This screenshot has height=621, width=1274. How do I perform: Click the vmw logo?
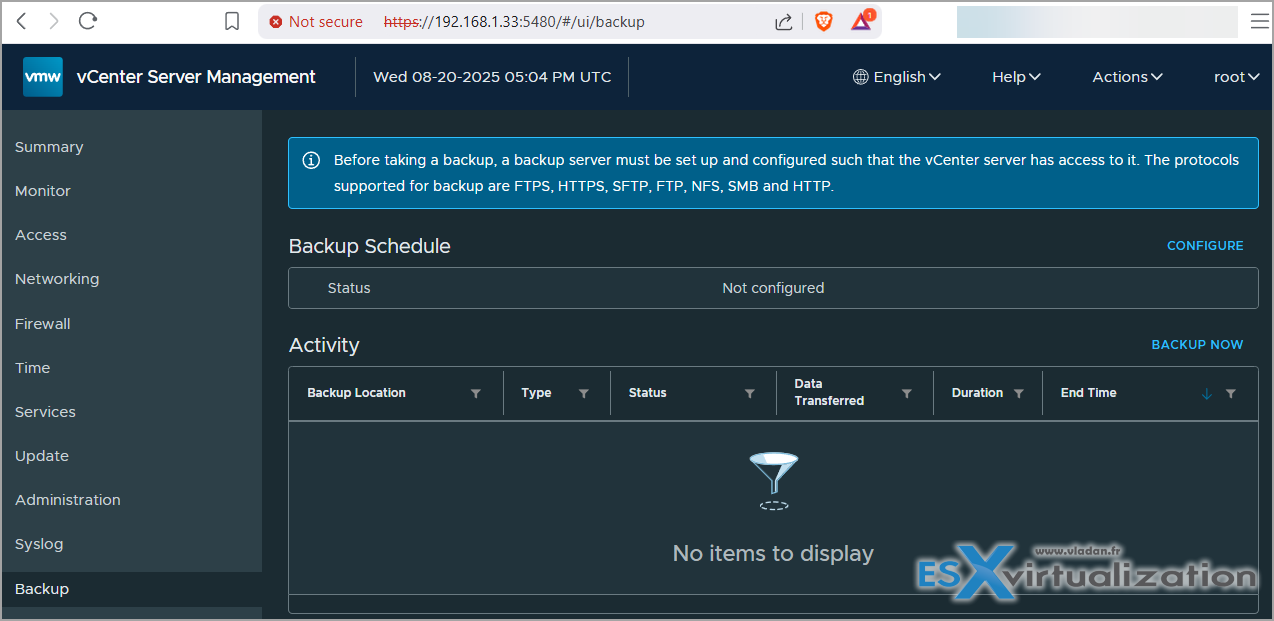click(x=43, y=77)
